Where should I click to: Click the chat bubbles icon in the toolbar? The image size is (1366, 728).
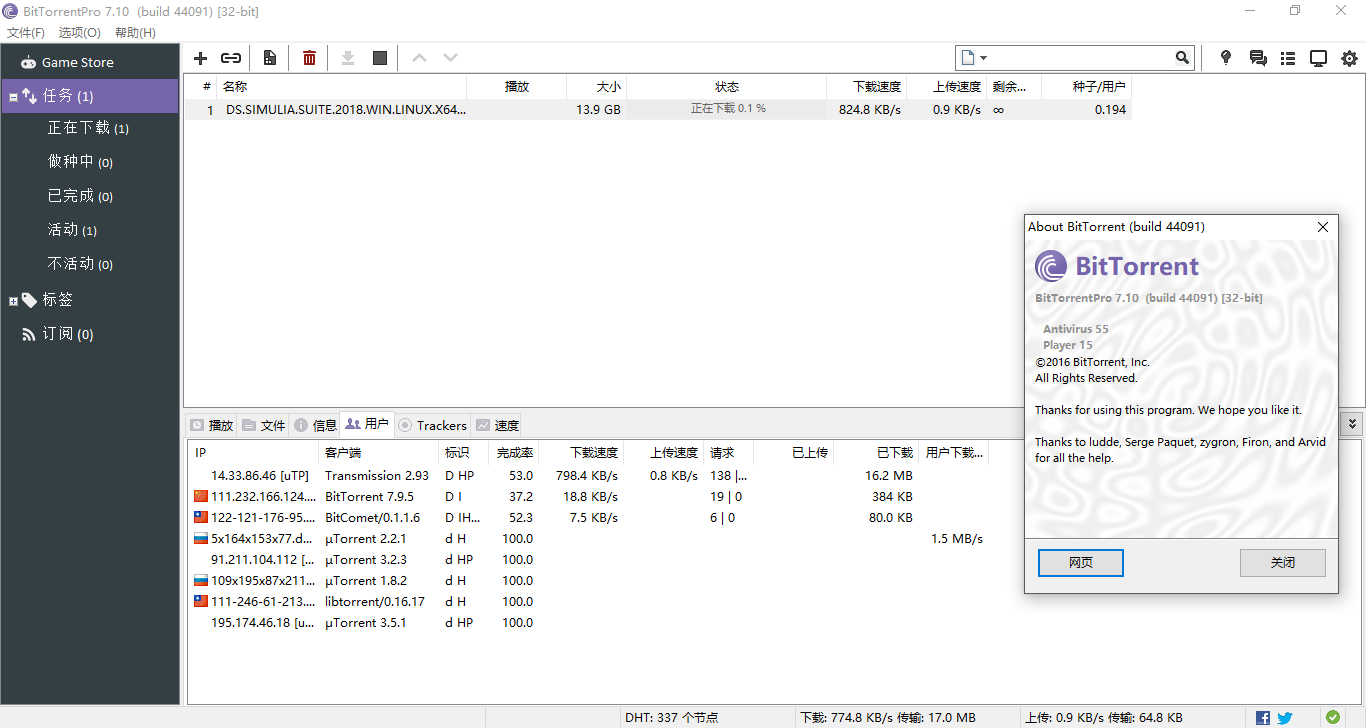[x=1258, y=58]
